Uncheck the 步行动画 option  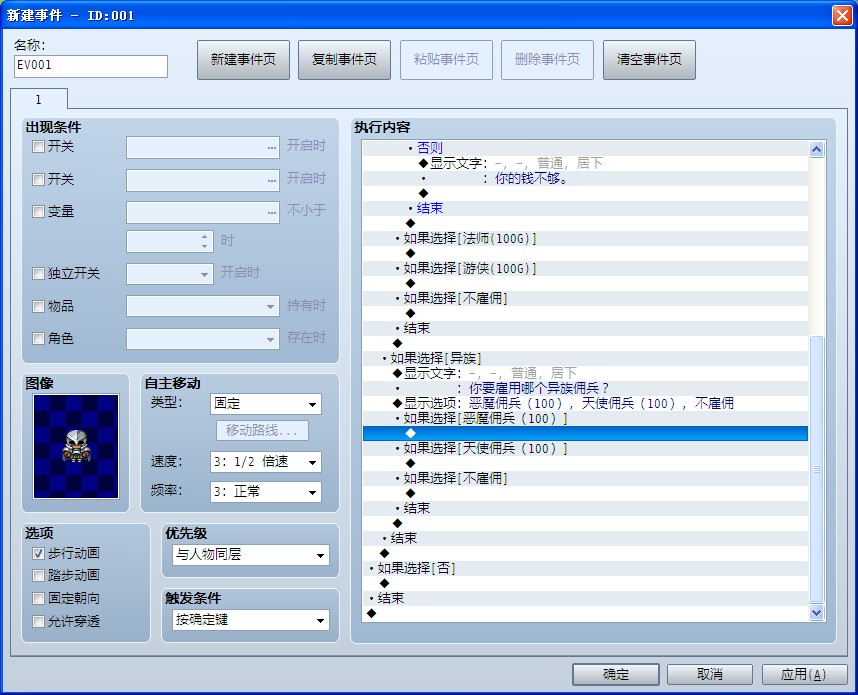point(38,553)
